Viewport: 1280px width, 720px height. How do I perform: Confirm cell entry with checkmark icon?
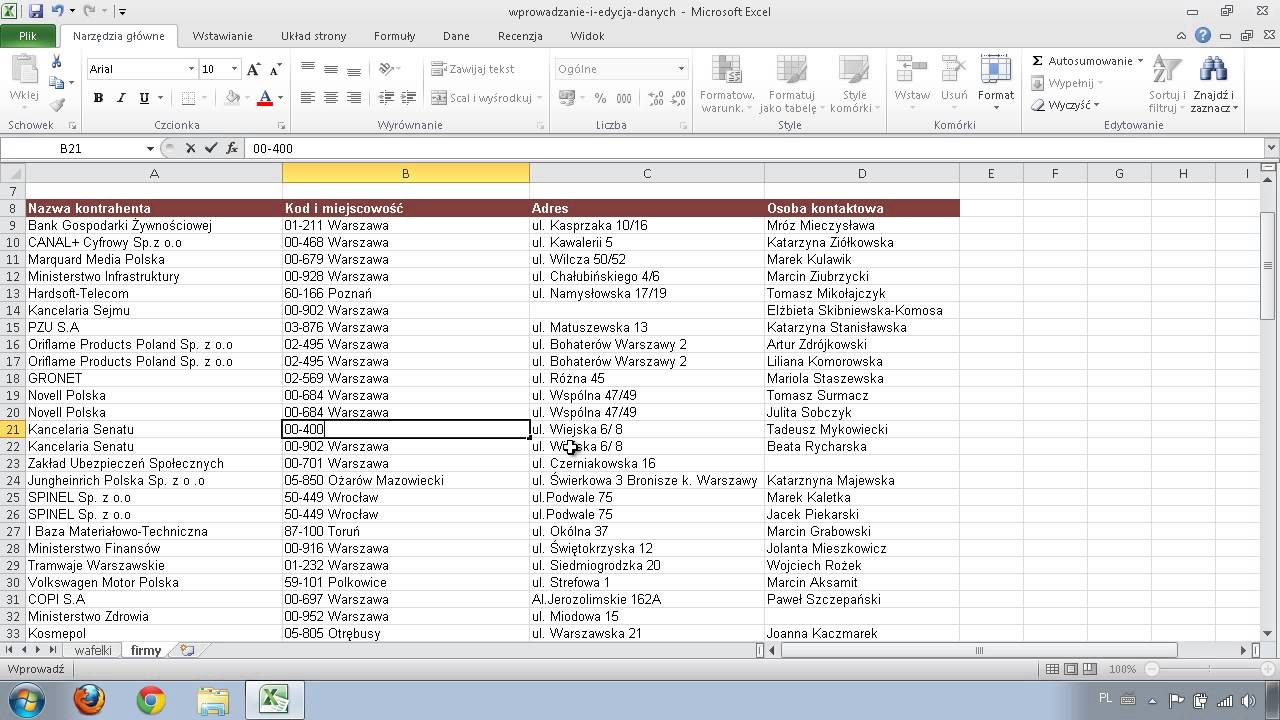210,148
